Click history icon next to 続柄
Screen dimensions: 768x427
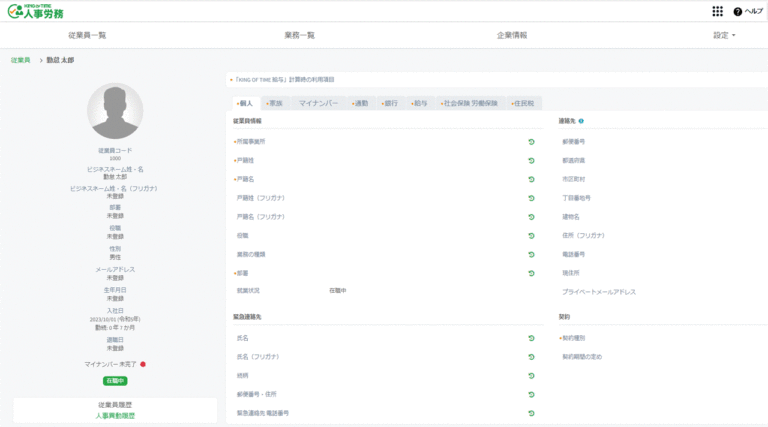pos(531,376)
